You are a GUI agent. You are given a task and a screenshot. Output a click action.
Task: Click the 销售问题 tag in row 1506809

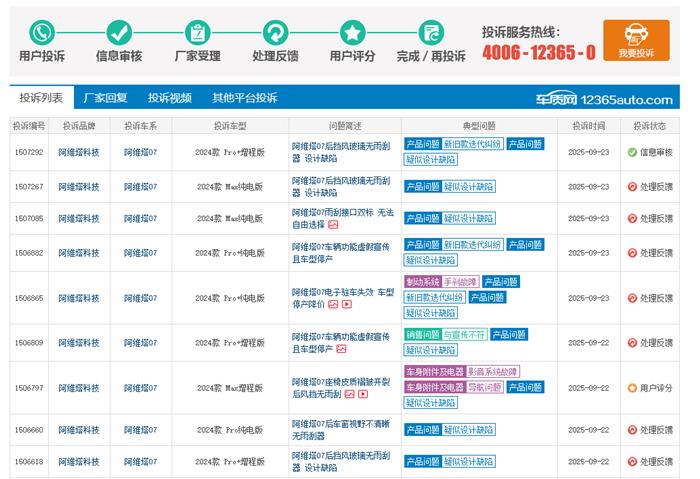pyautogui.click(x=421, y=335)
